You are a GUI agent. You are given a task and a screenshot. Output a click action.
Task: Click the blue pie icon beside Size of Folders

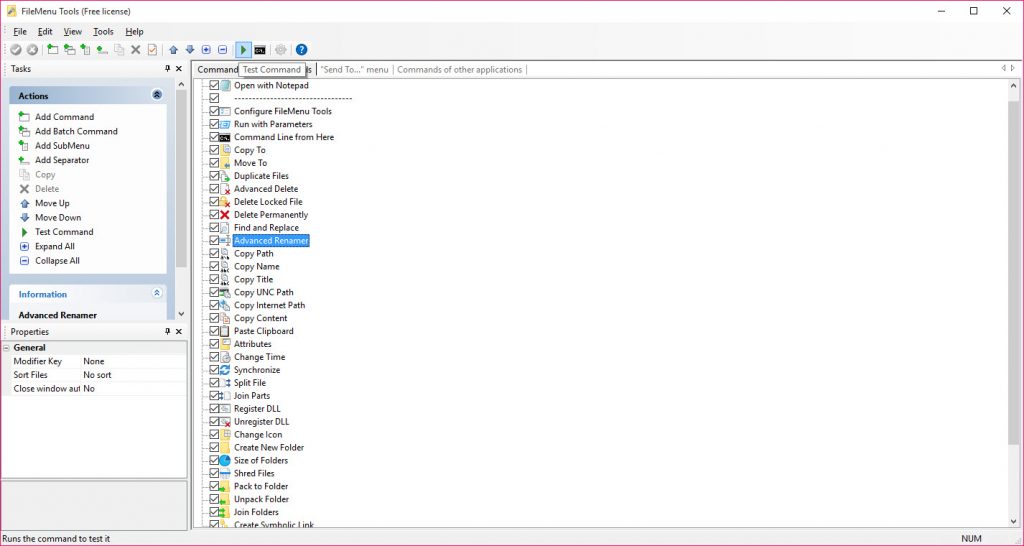(x=225, y=460)
